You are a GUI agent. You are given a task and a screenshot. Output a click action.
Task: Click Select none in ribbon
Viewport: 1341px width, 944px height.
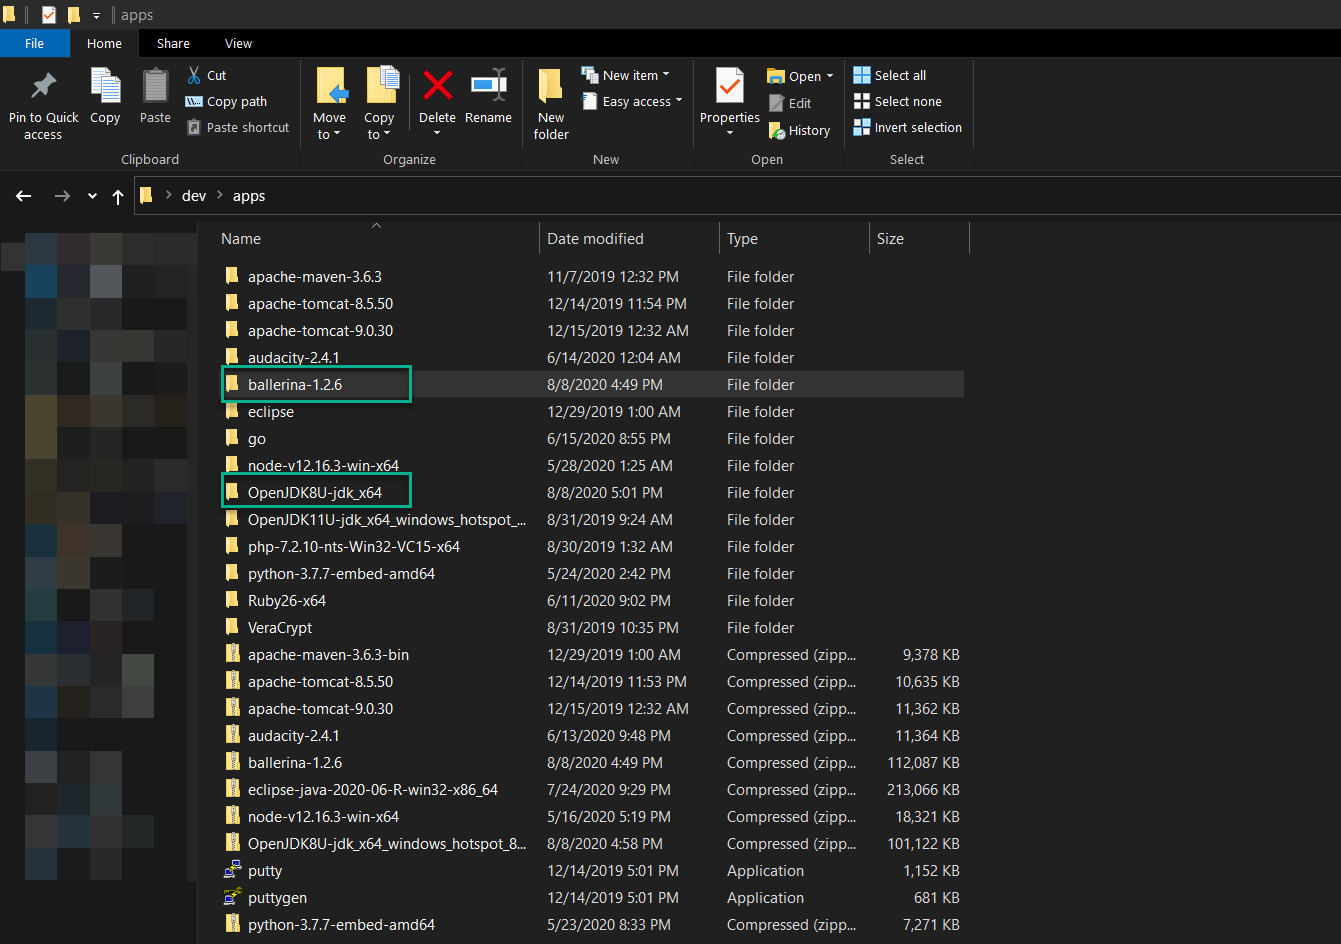[x=898, y=101]
